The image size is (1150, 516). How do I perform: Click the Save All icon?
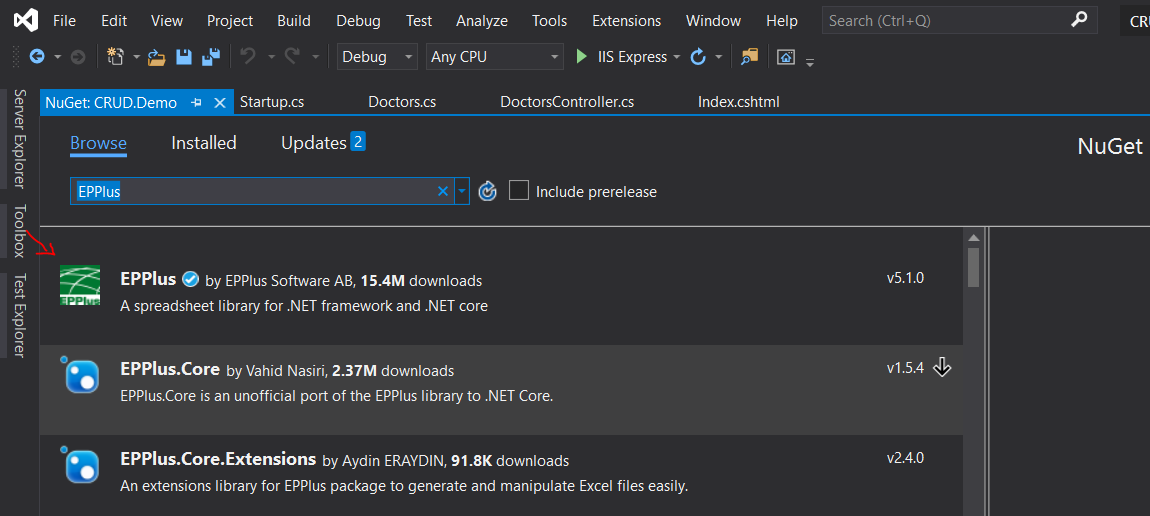point(211,56)
